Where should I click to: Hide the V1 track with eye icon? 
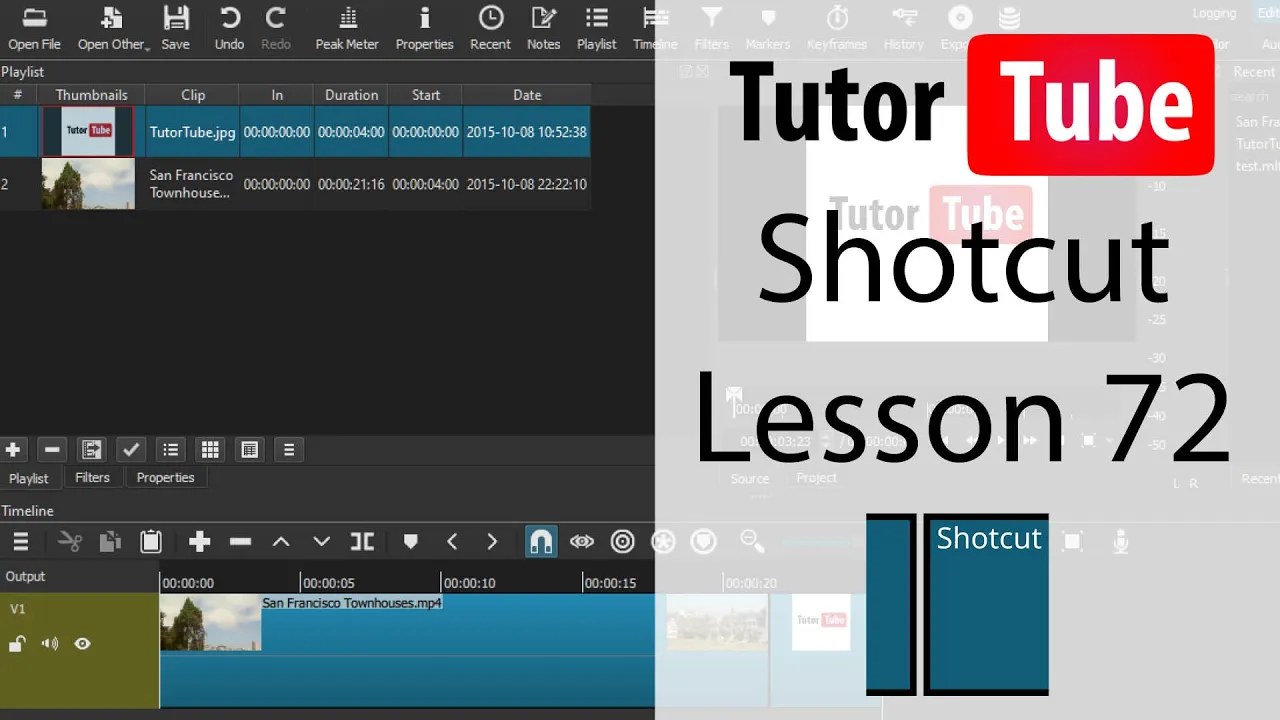click(x=83, y=644)
